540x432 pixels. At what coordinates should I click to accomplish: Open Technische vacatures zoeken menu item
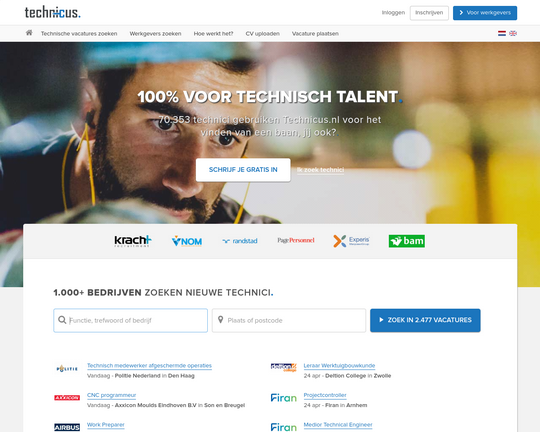click(79, 33)
